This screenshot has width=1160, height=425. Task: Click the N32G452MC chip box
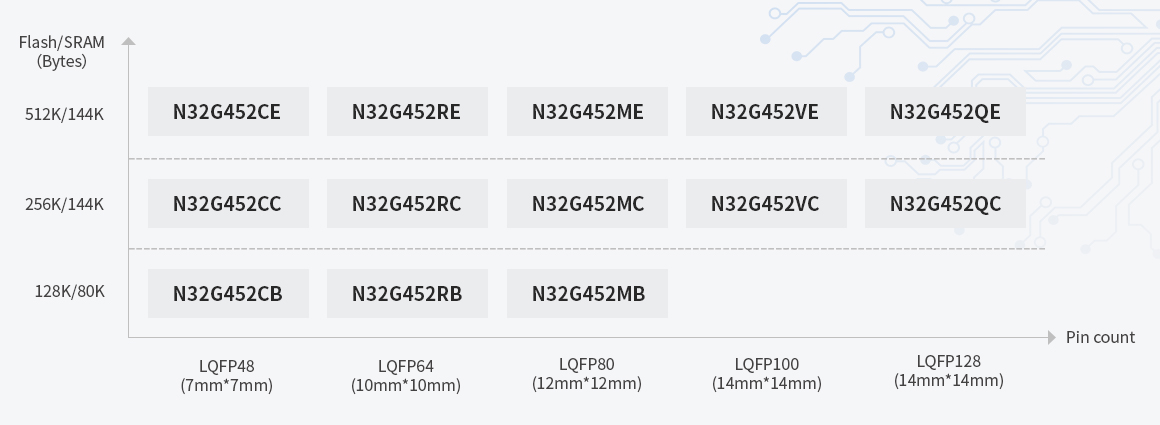[x=587, y=204]
